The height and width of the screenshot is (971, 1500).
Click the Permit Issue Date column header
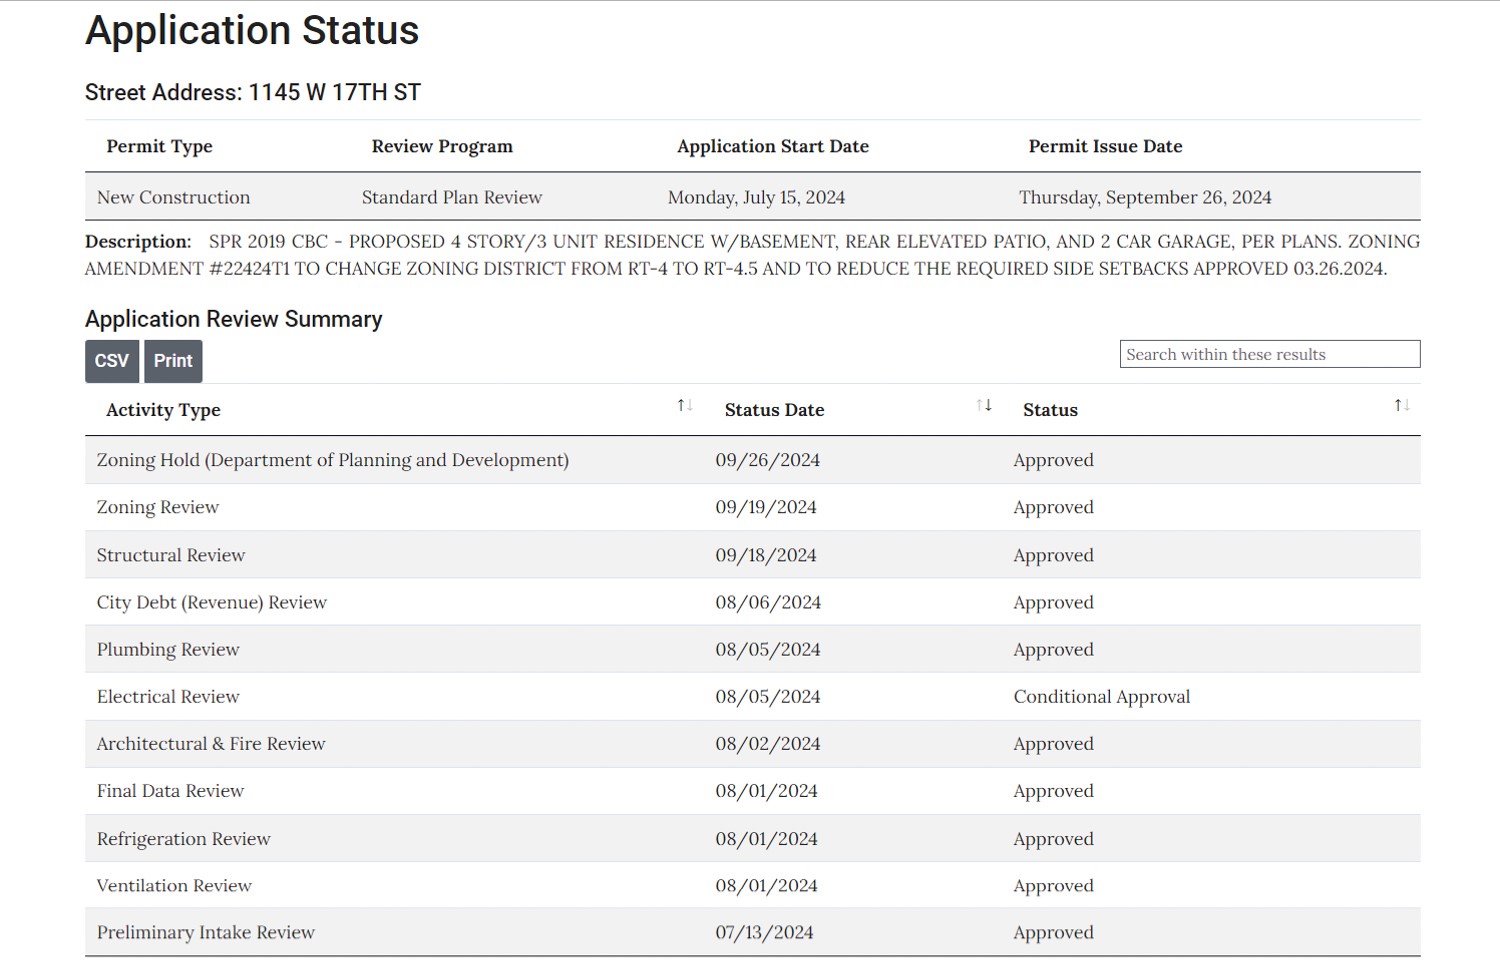[x=1106, y=146]
